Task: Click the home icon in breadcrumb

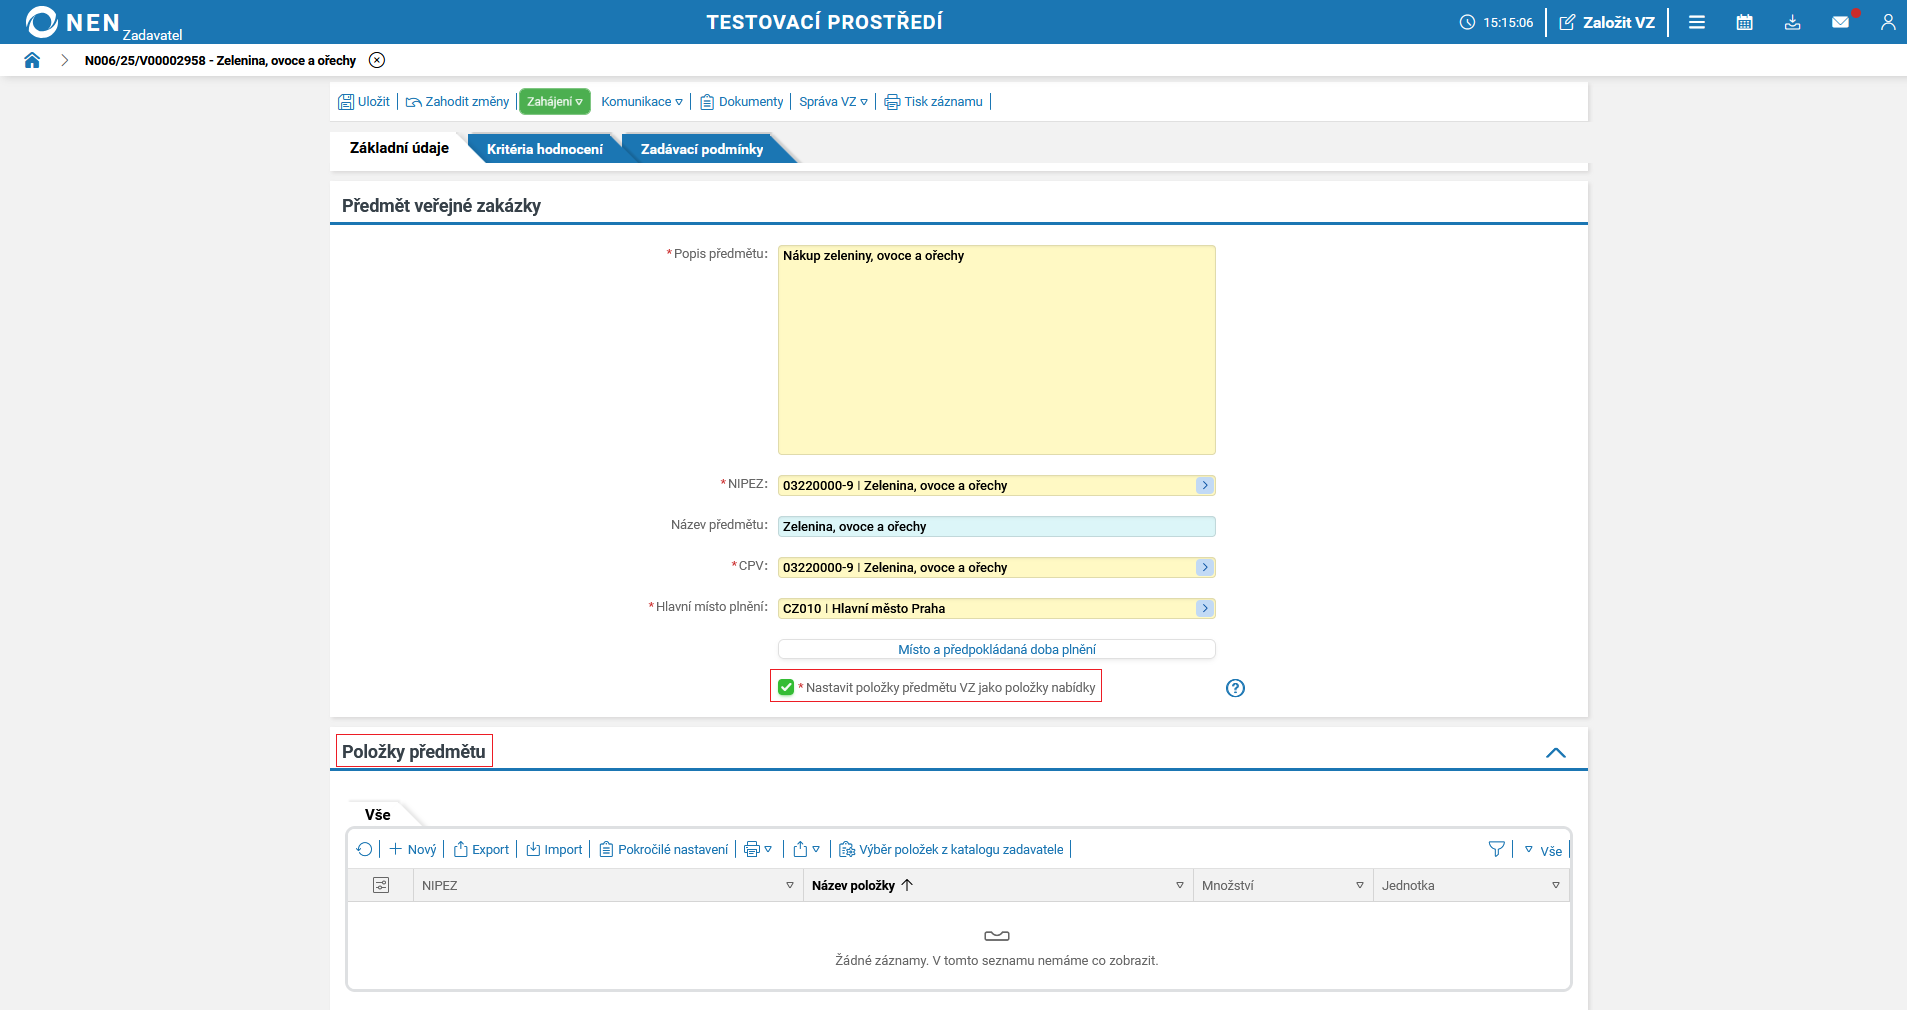Action: coord(32,60)
